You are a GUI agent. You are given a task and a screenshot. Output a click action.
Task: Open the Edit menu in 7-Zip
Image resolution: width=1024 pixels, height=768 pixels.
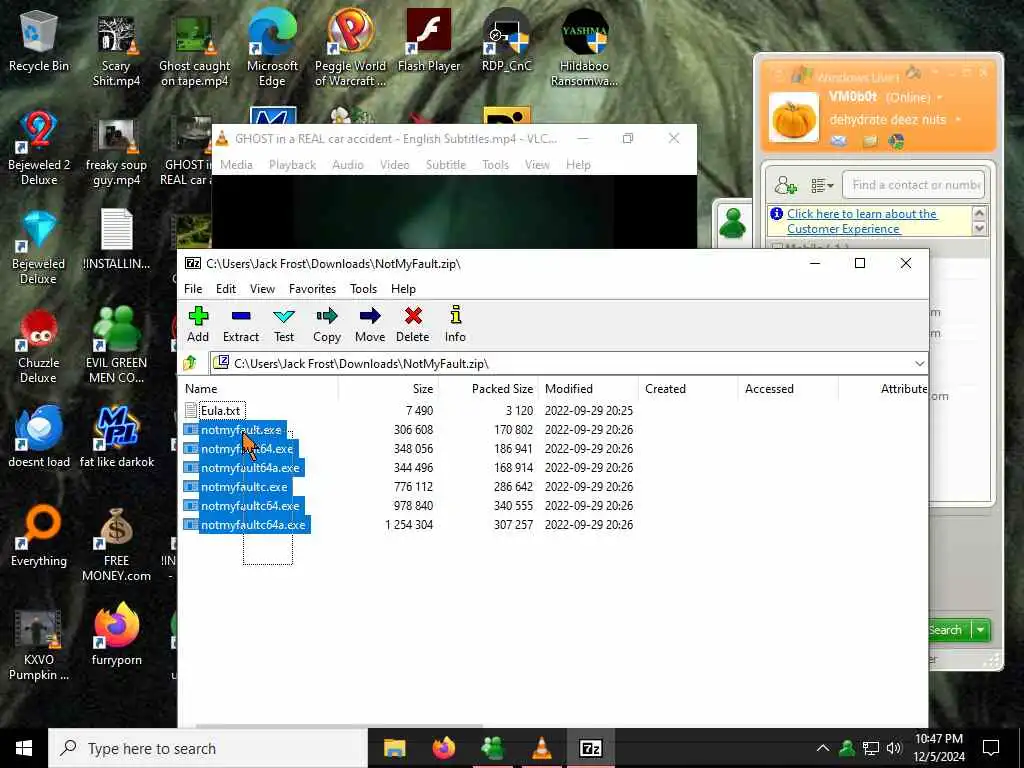click(x=226, y=289)
